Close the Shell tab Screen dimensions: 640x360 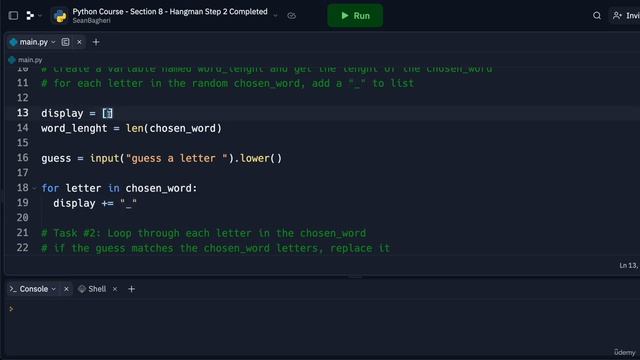[x=115, y=289]
